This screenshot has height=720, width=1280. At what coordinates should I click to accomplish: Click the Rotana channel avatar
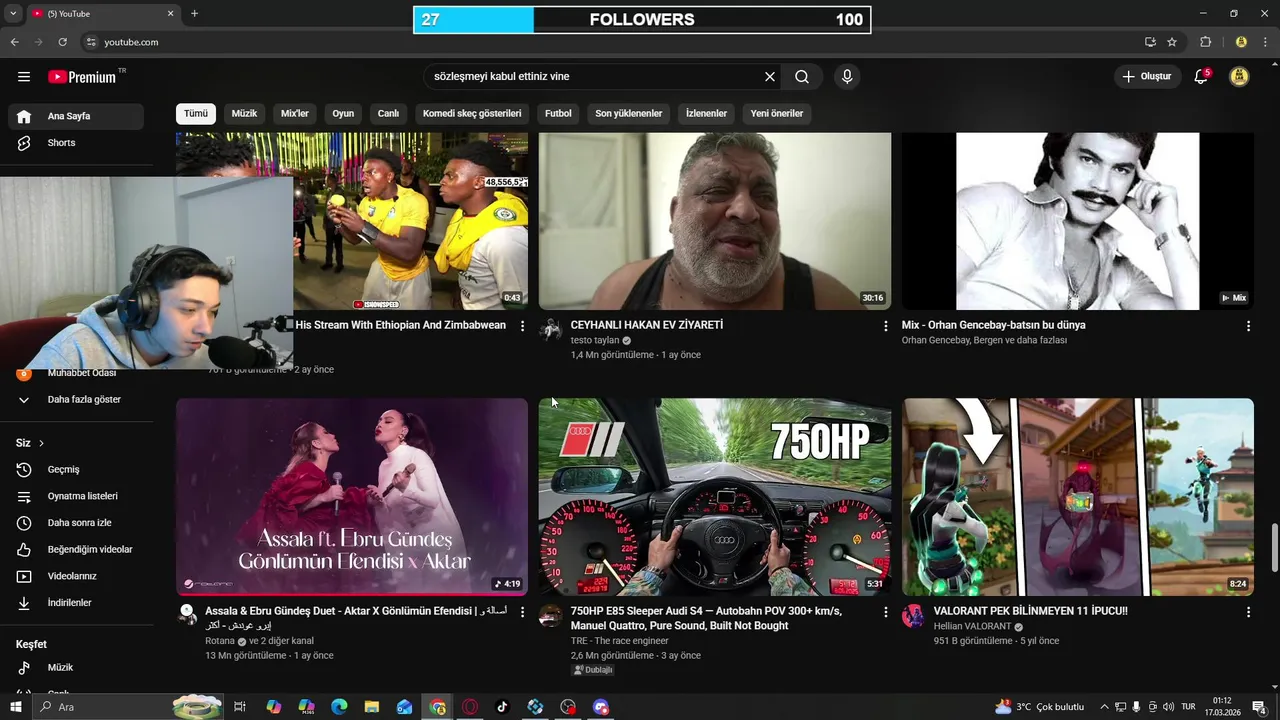coord(187,615)
